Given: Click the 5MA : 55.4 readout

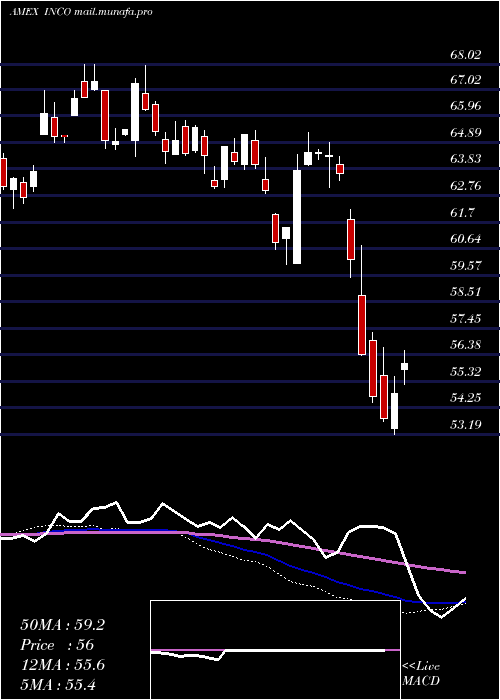Looking at the screenshot, I should click(58, 685).
